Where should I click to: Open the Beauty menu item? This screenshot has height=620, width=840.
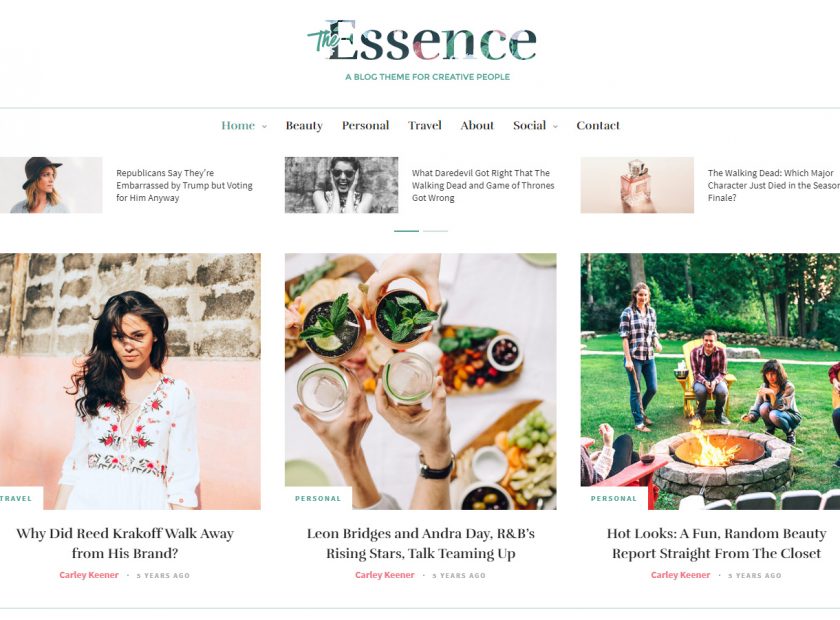[x=304, y=125]
